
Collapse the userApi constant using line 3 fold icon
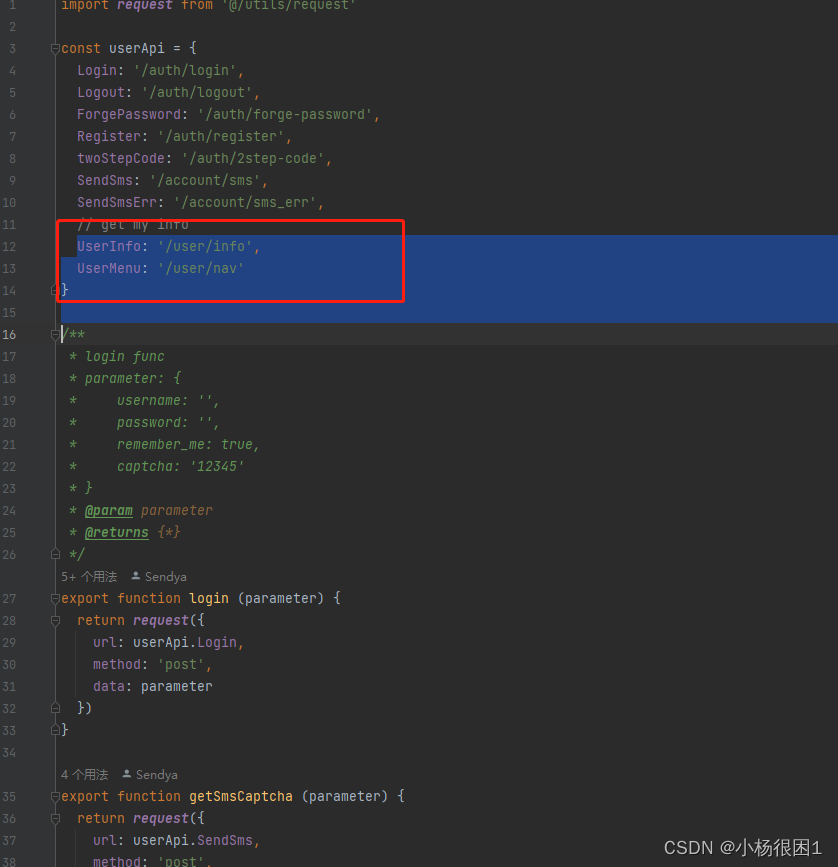click(x=56, y=47)
